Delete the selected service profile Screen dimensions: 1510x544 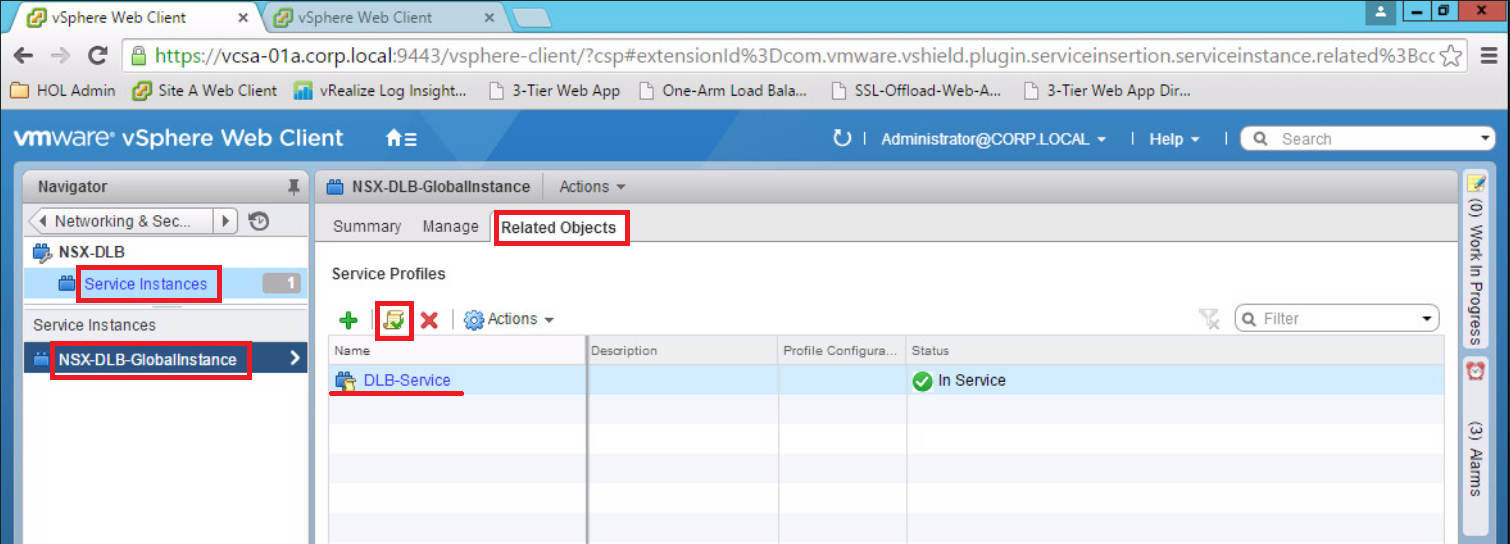click(x=429, y=320)
